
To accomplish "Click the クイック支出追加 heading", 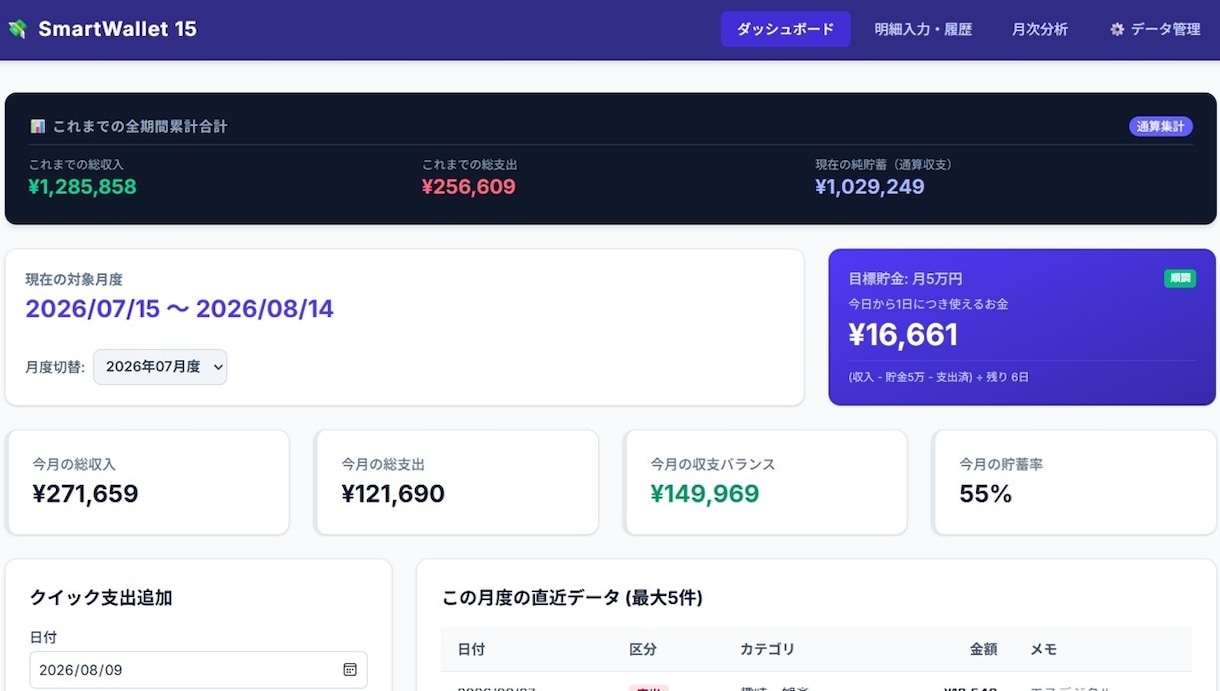I will tap(101, 598).
